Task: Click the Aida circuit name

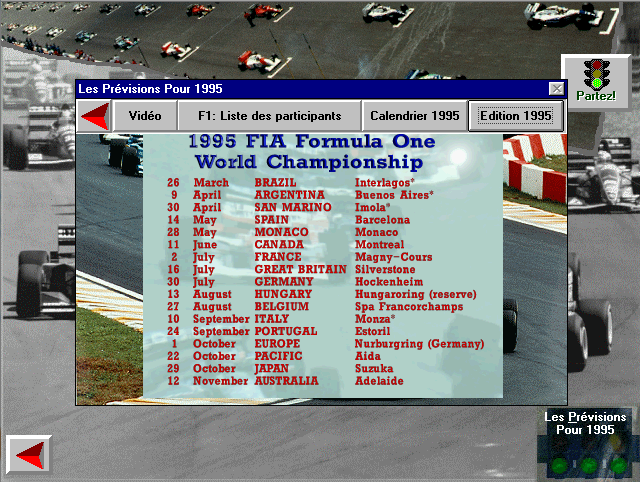Action: click(x=368, y=356)
